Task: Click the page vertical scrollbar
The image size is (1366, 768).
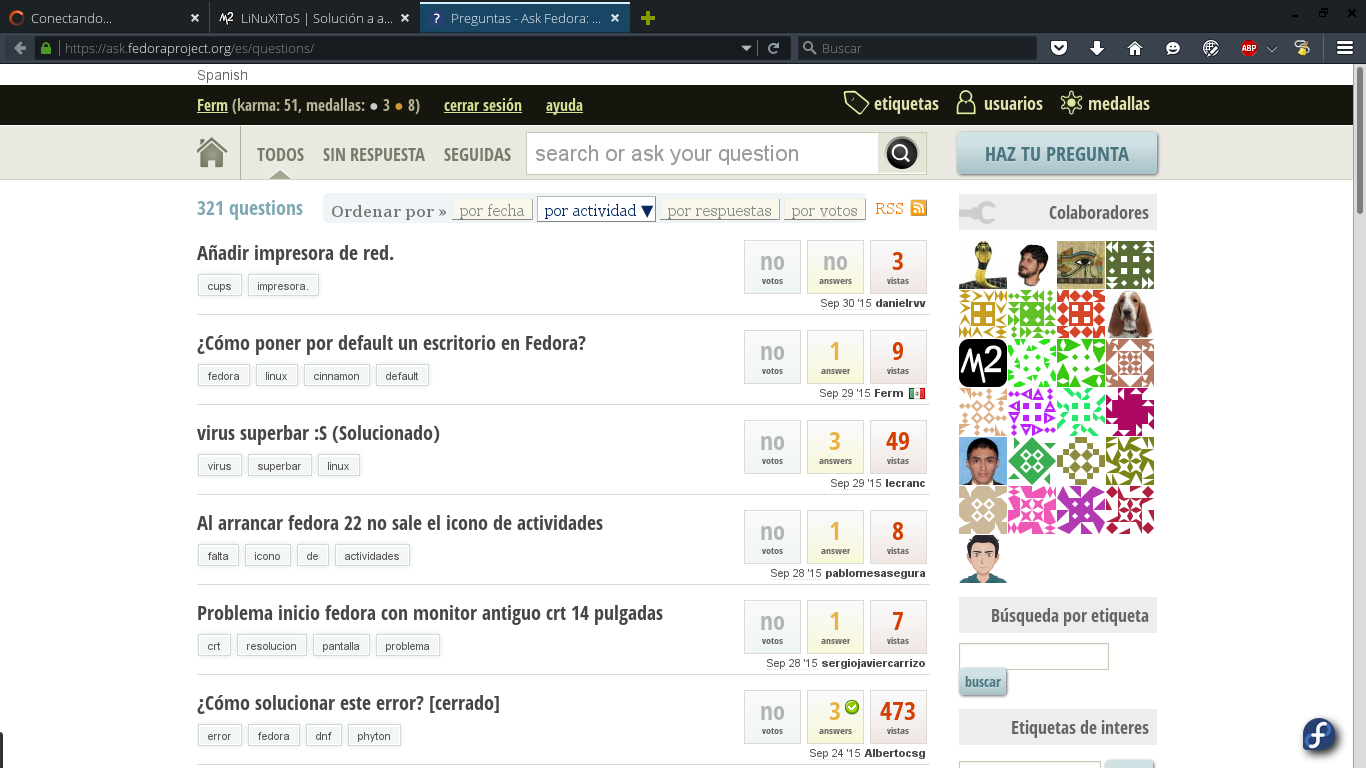Action: pyautogui.click(x=1359, y=140)
